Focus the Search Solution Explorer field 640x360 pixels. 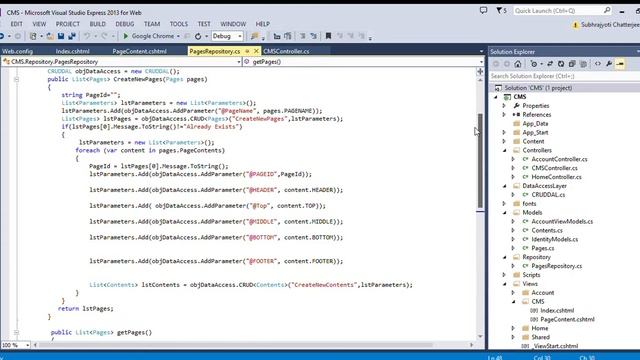point(564,76)
